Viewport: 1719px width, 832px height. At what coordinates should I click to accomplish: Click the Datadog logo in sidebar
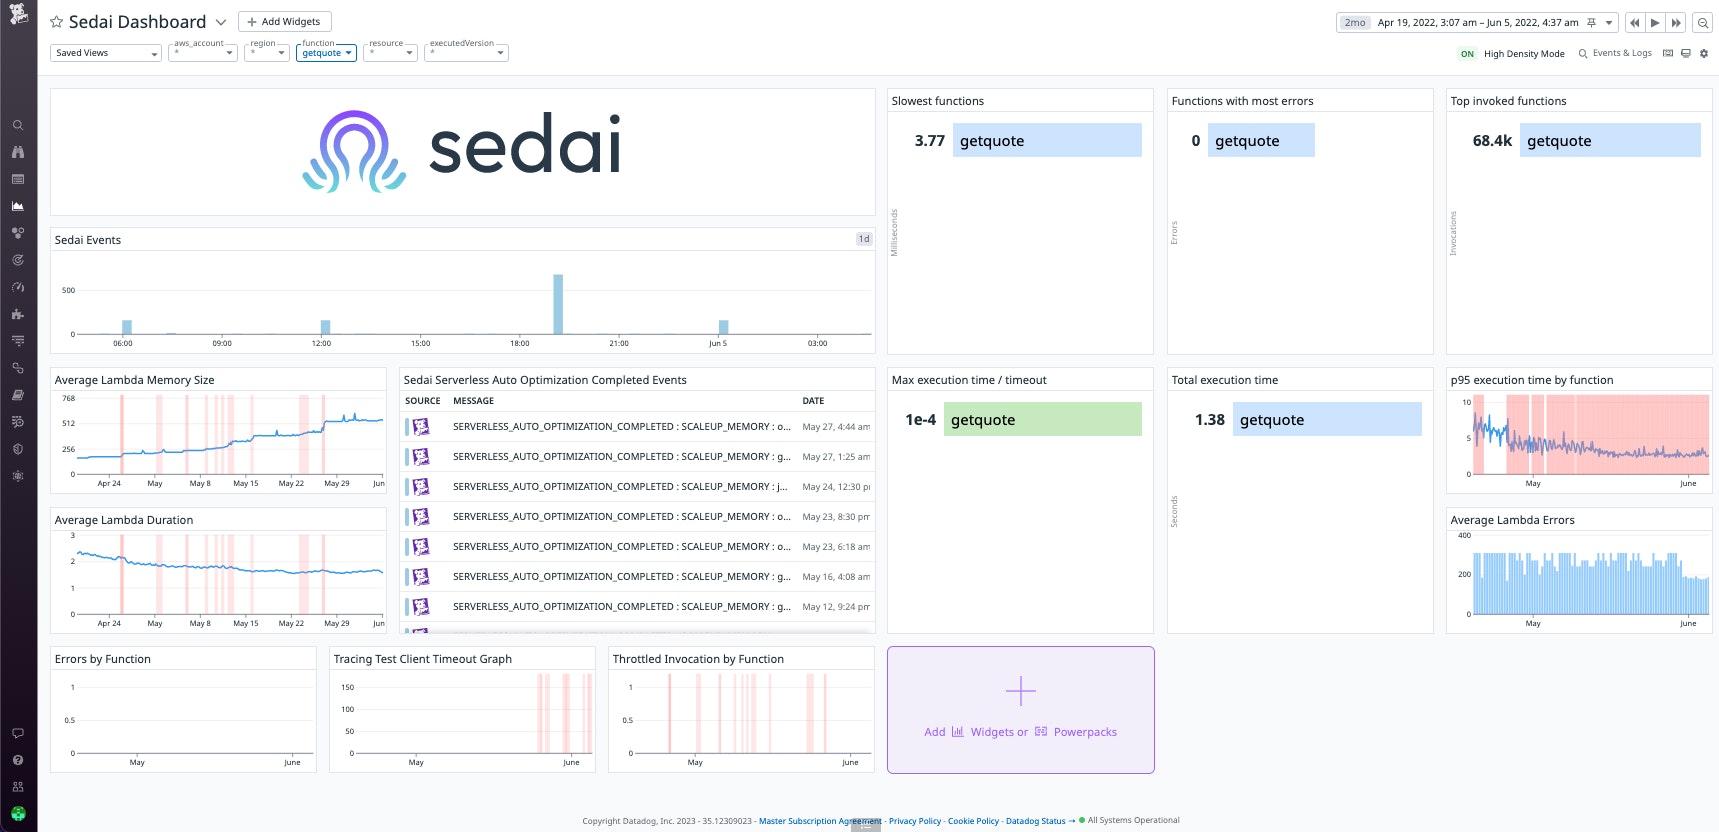click(x=18, y=14)
